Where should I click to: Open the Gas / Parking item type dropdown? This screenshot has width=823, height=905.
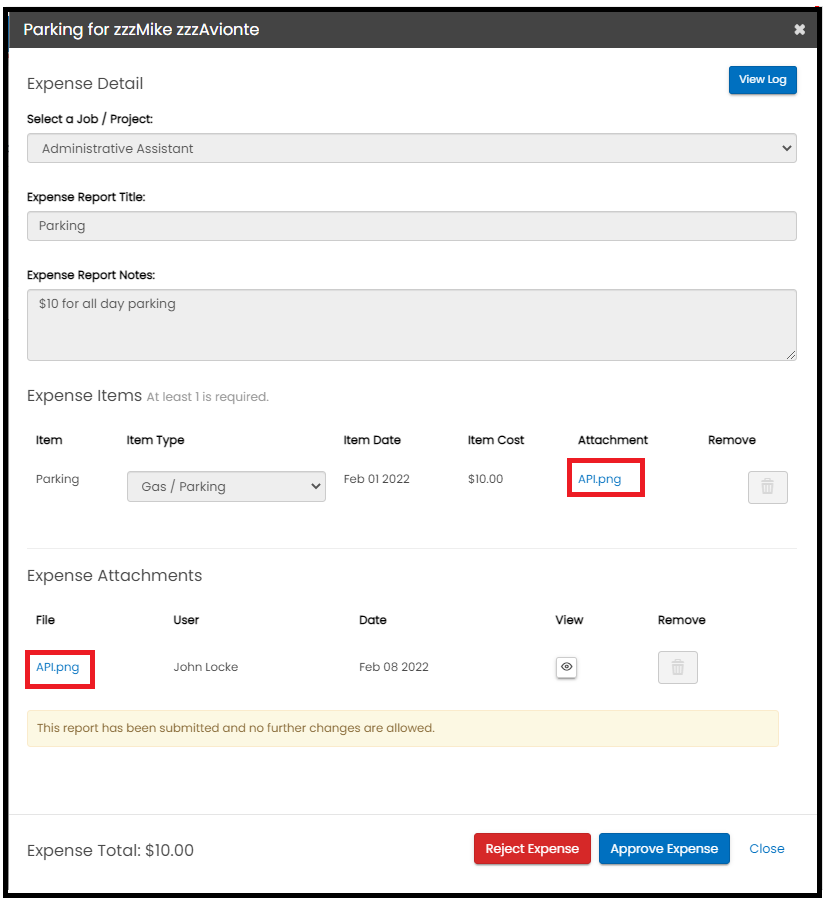(x=226, y=487)
